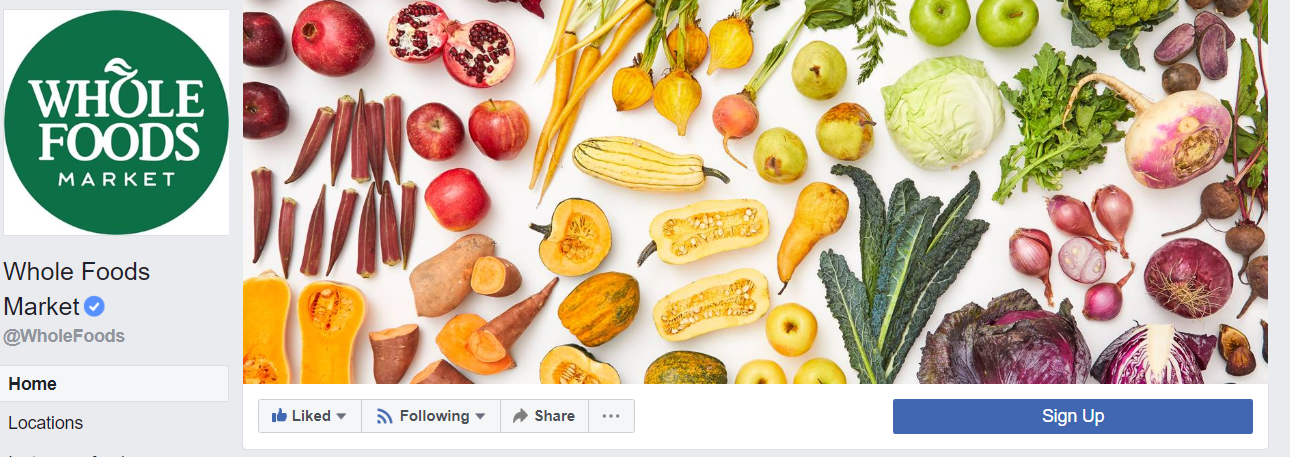
Task: Open the @WholeFoods username link
Action: (64, 336)
